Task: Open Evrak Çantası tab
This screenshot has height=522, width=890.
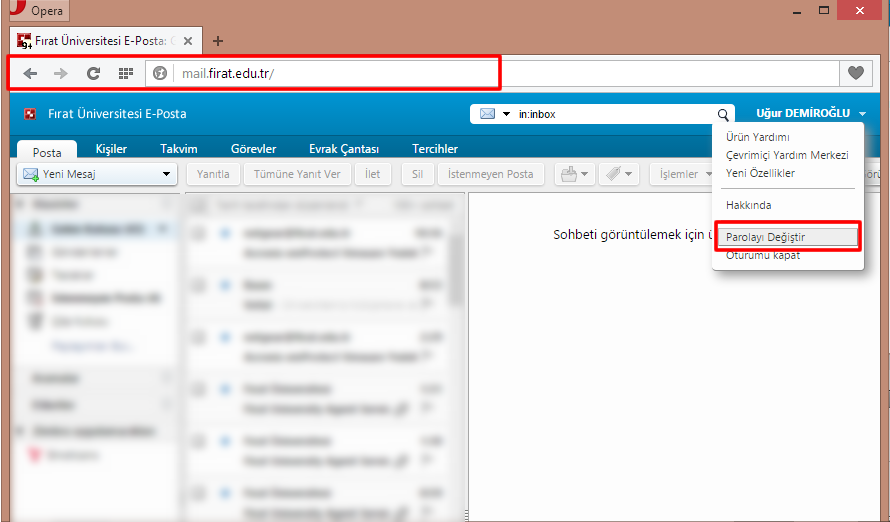Action: click(344, 149)
